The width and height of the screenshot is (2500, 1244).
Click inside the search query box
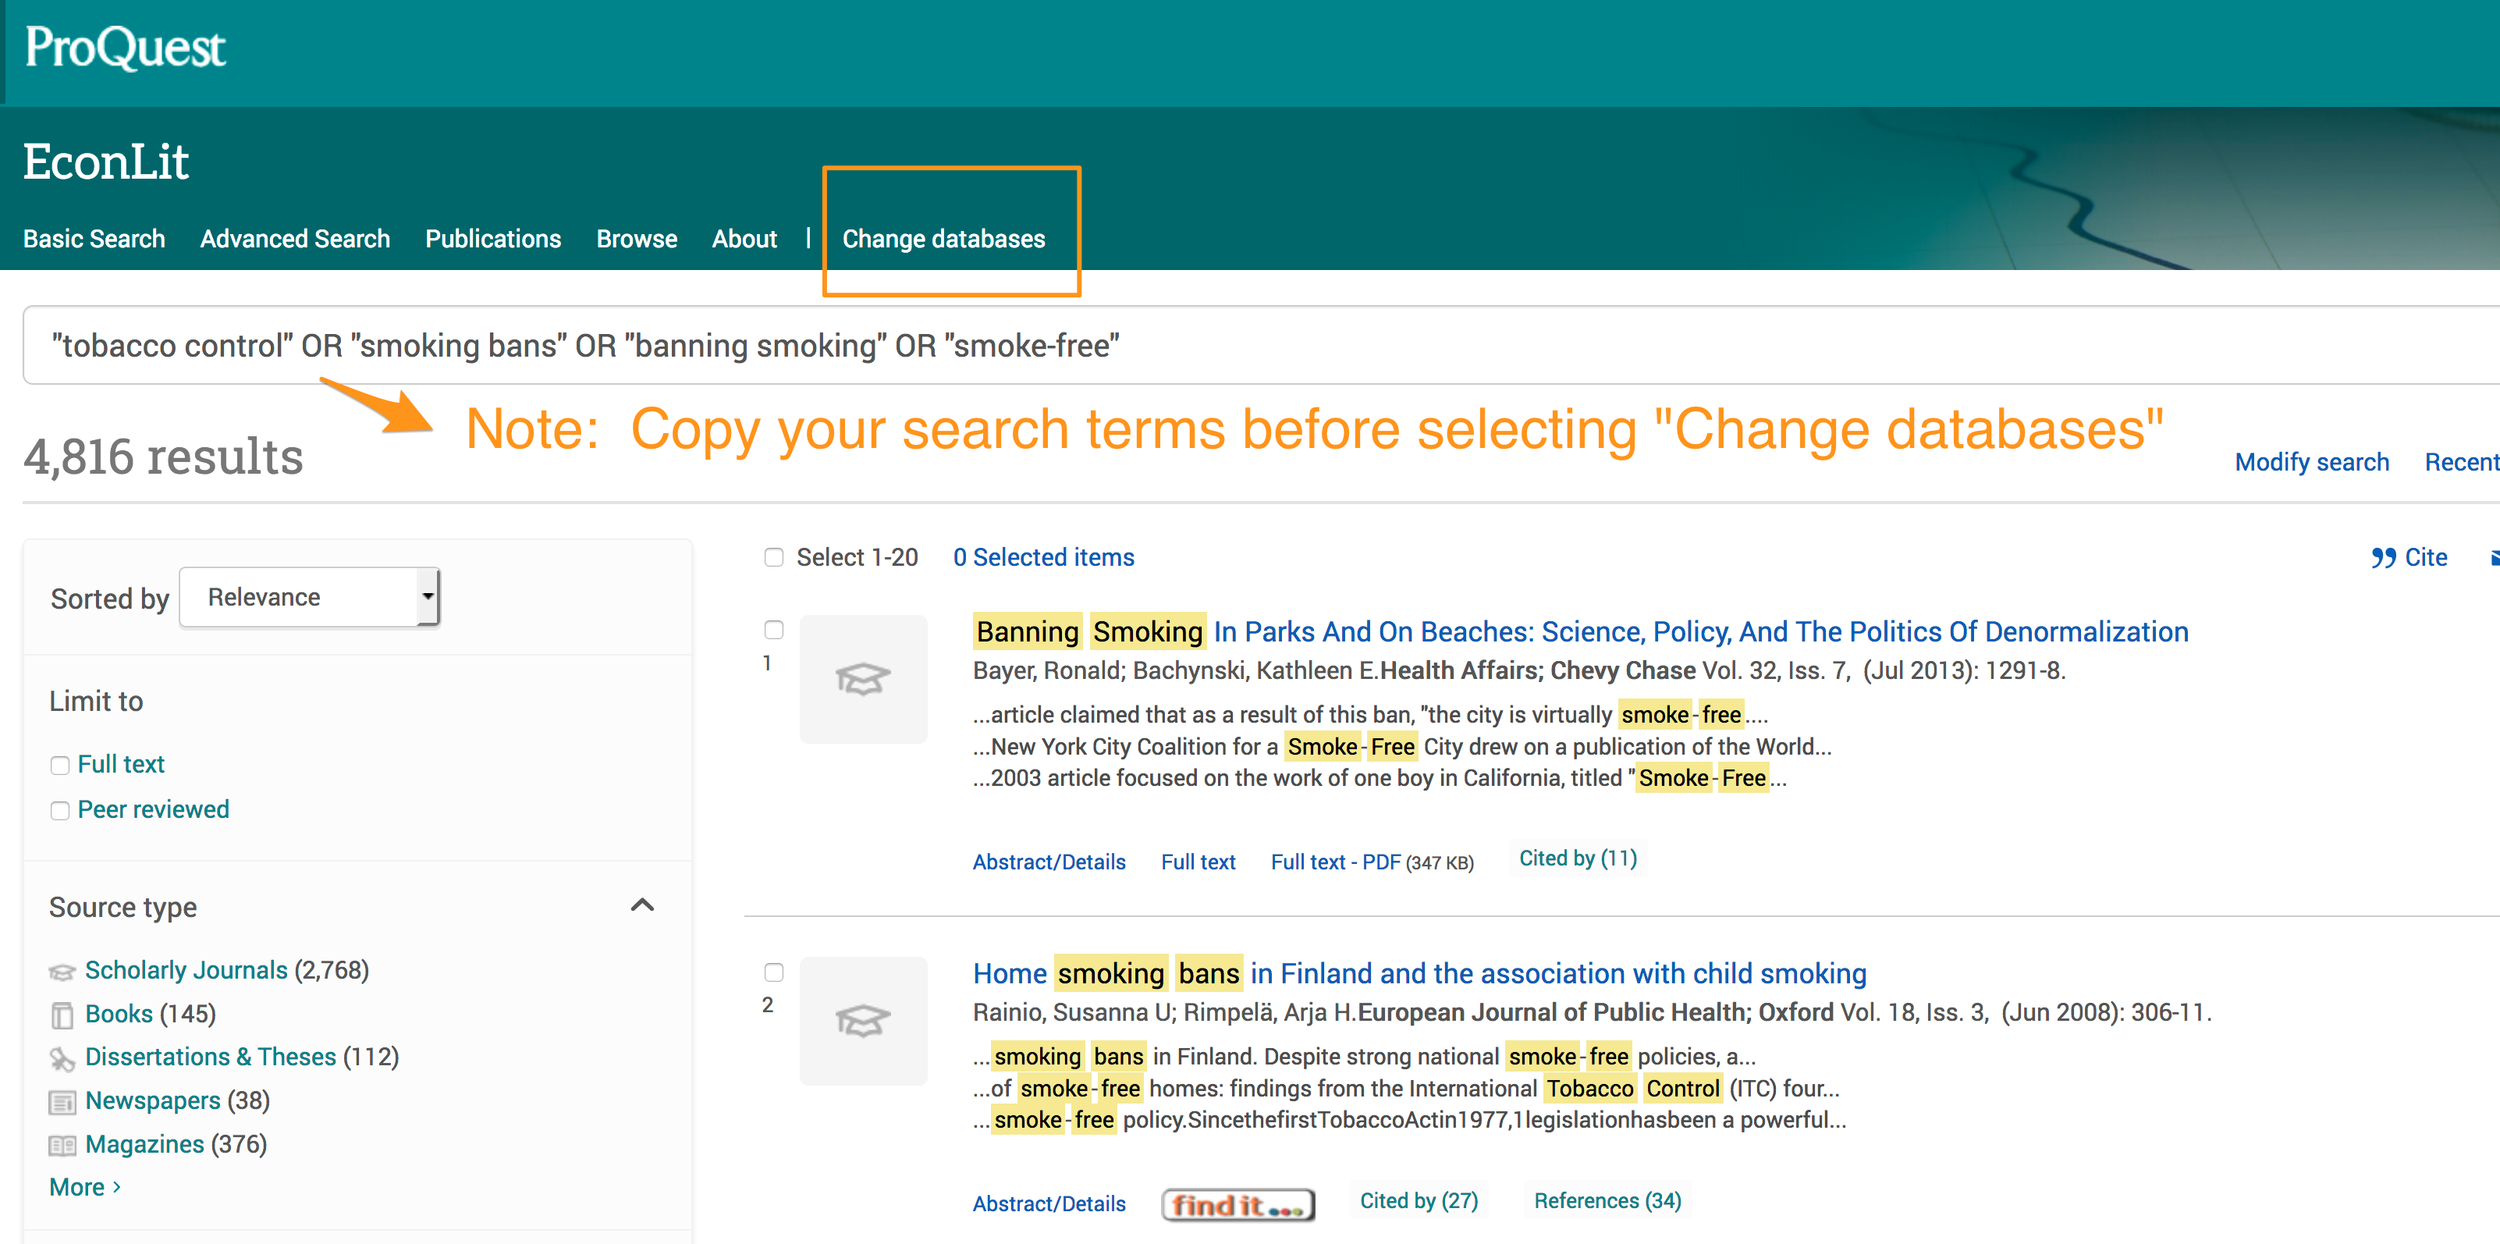coord(1261,345)
